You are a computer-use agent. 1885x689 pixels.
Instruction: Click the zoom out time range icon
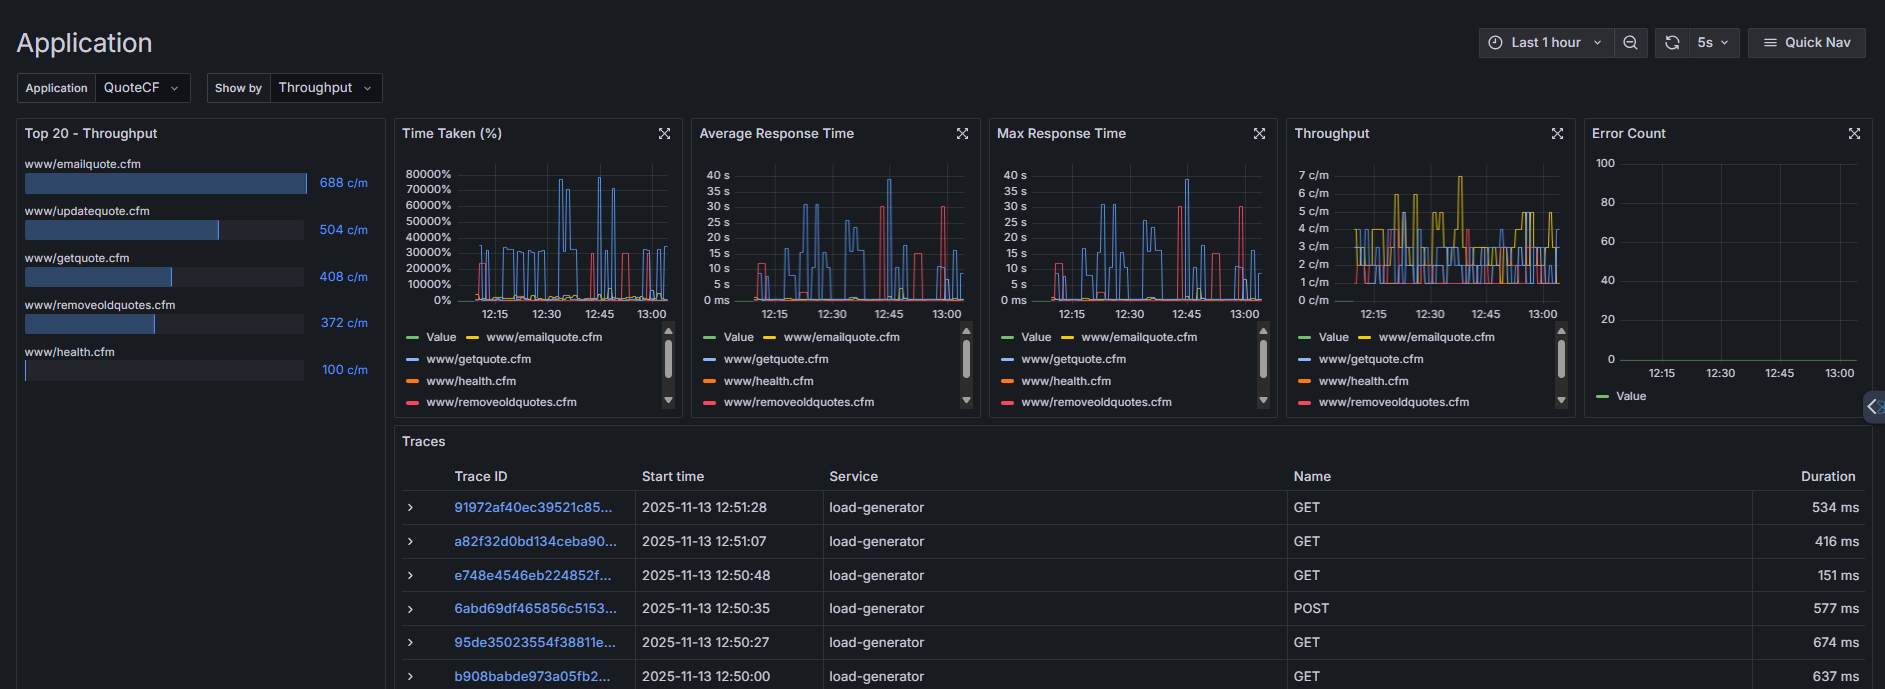coord(1630,43)
